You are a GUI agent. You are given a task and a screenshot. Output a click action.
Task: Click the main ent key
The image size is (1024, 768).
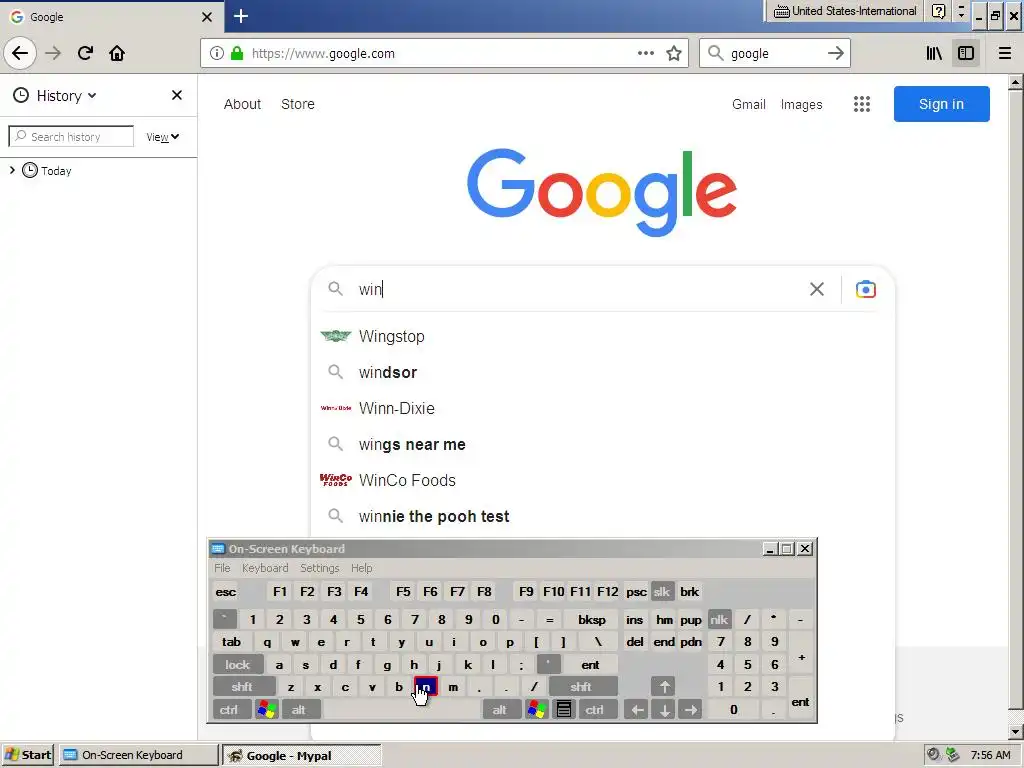point(590,665)
